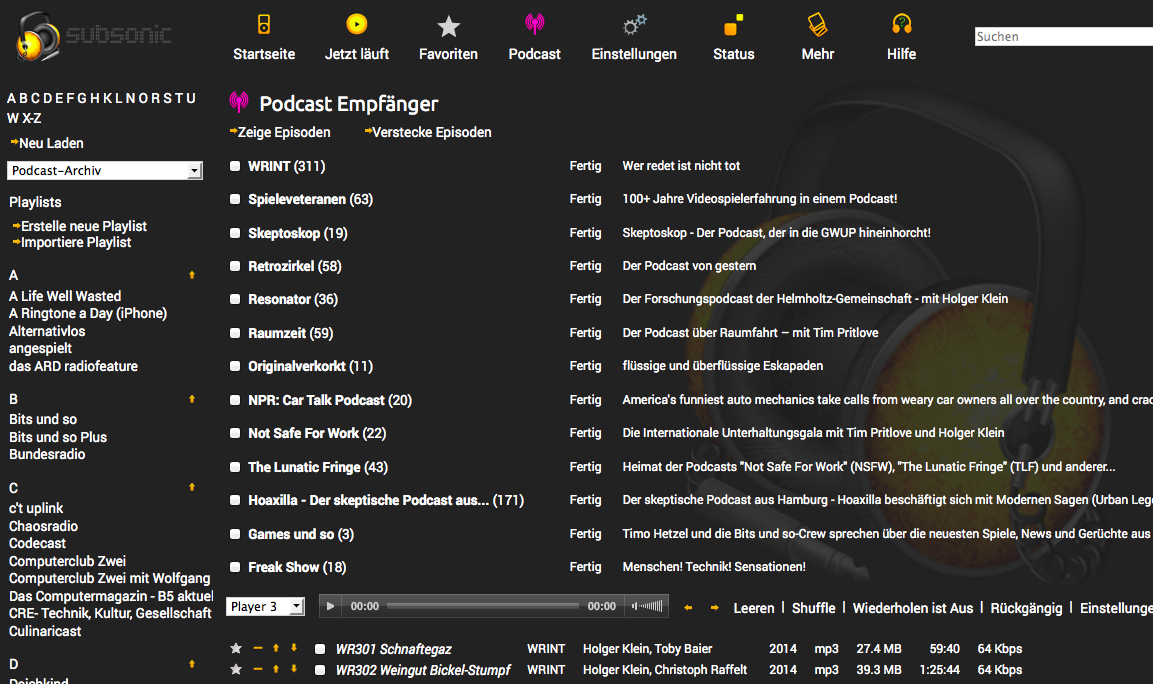Click Neu Laden in the sidebar

[x=51, y=143]
